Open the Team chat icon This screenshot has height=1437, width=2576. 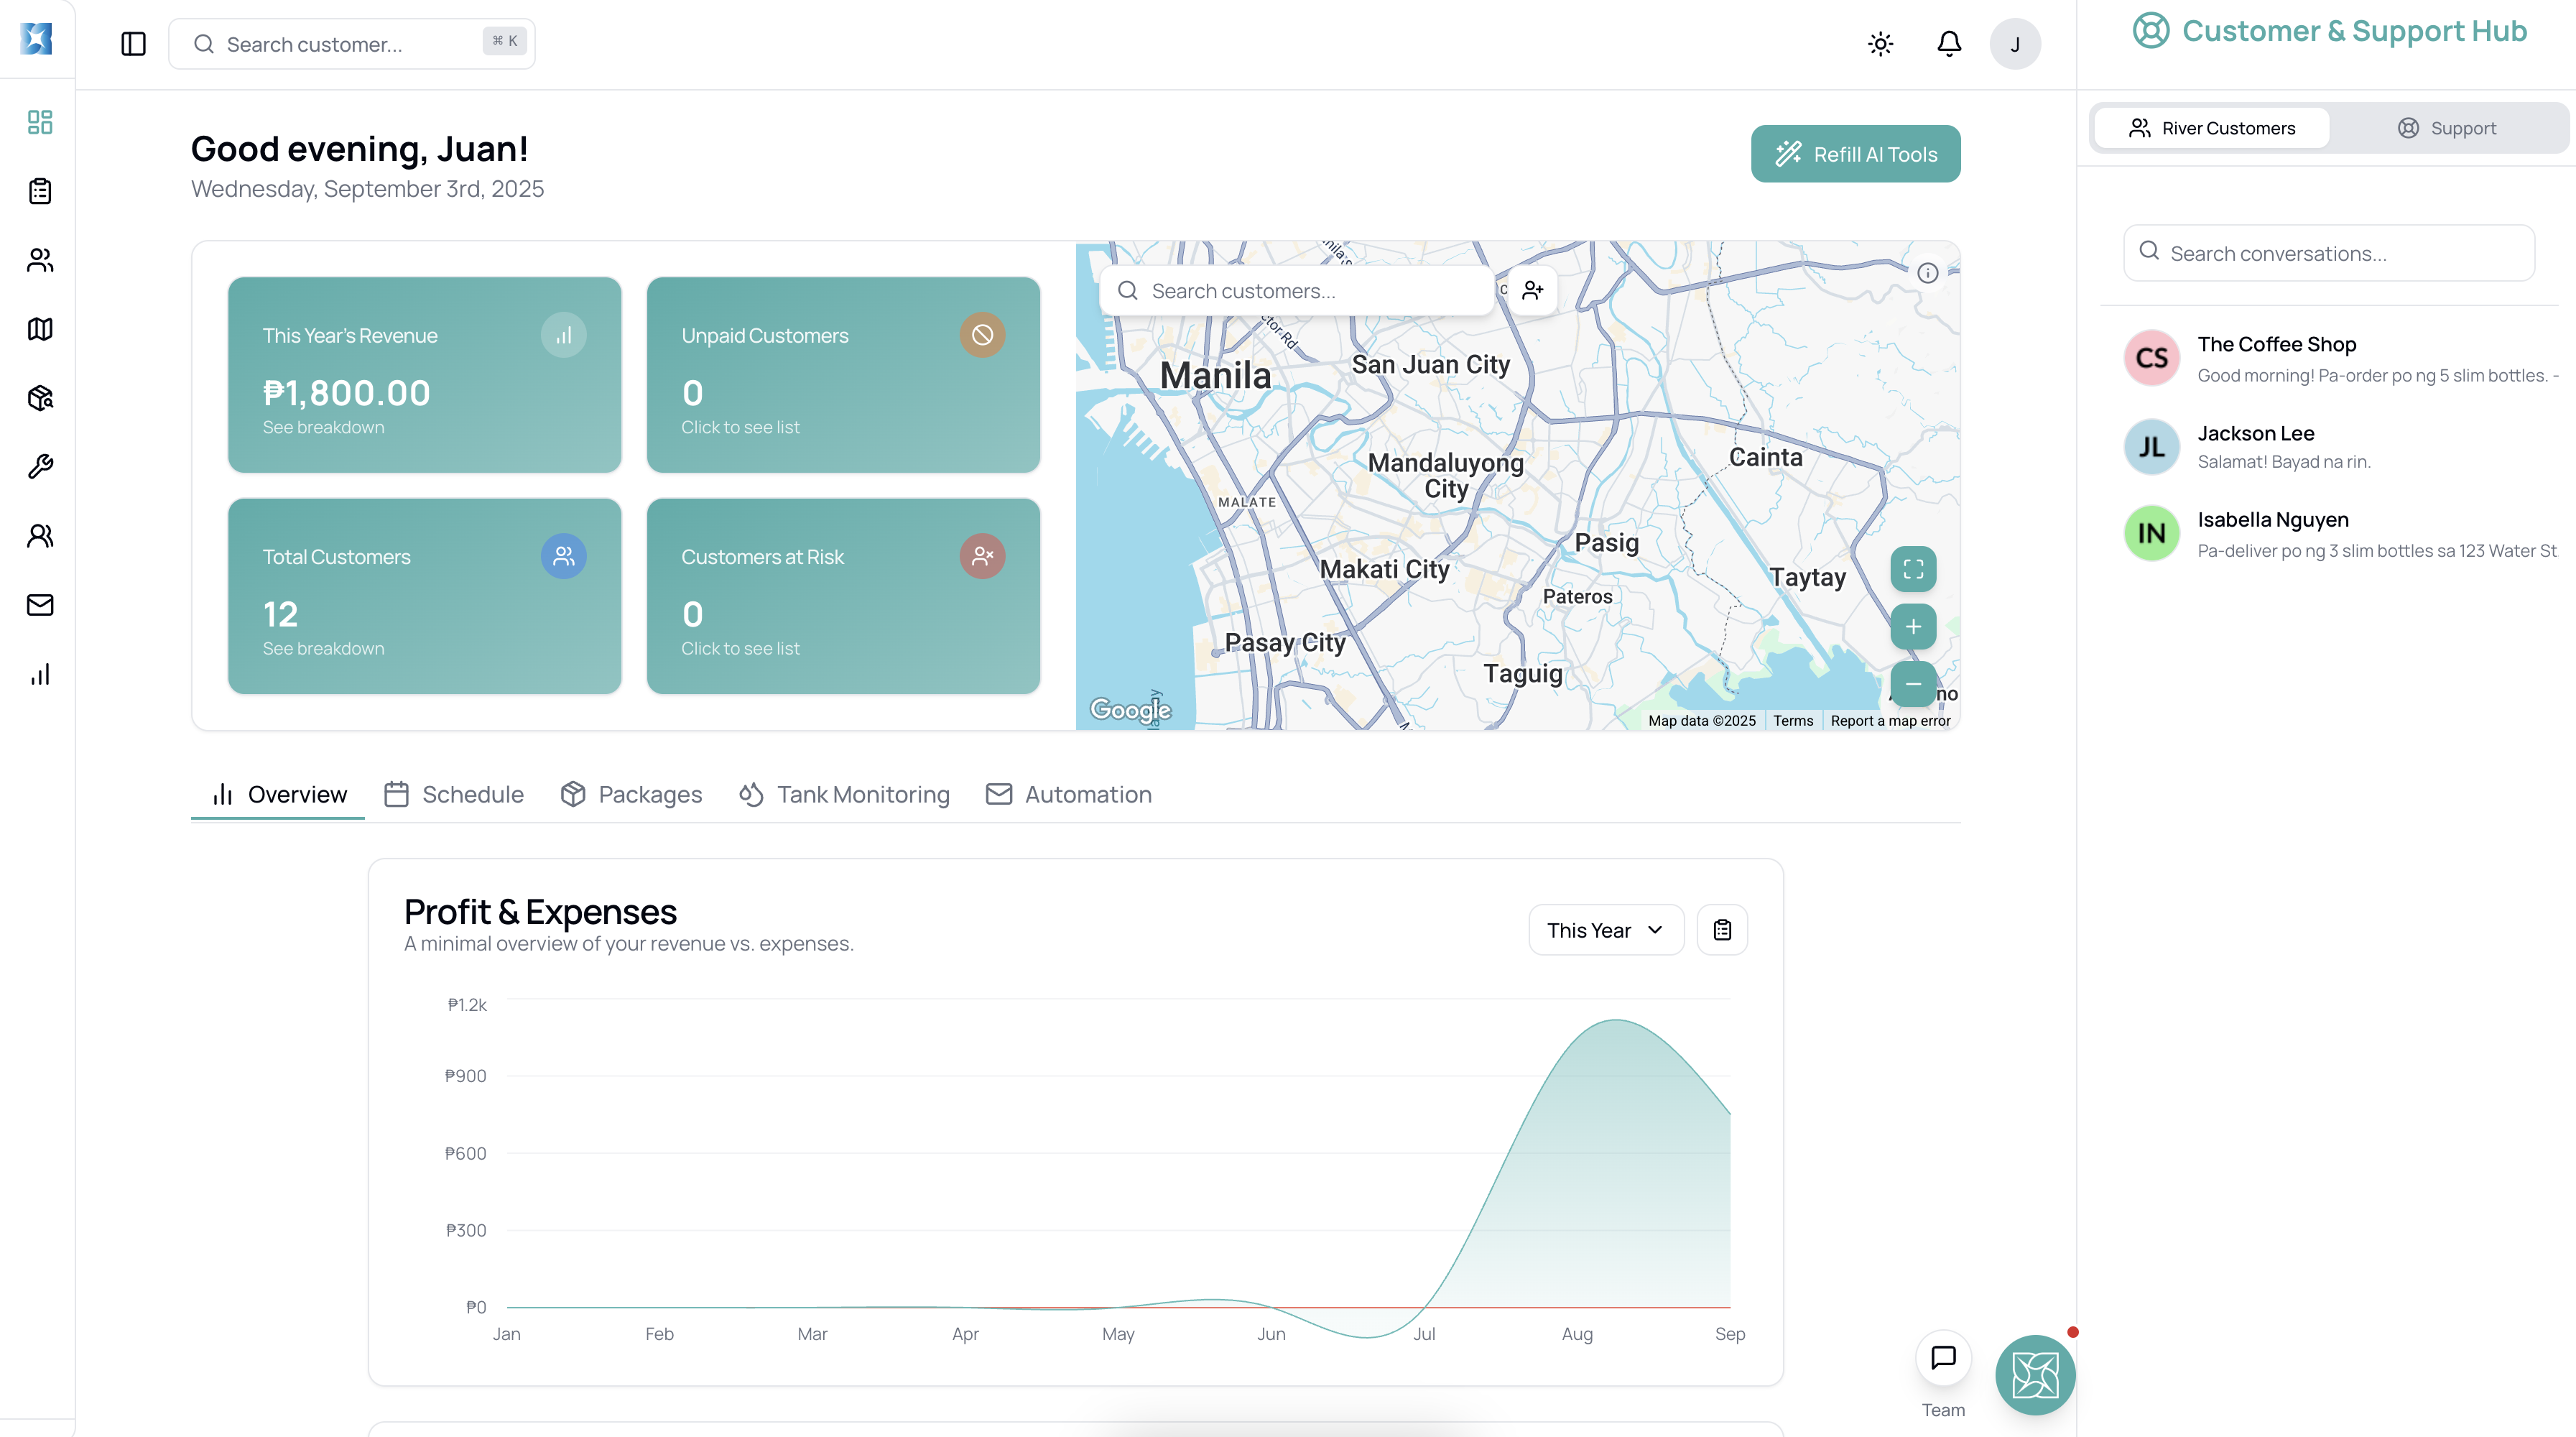(x=1942, y=1358)
